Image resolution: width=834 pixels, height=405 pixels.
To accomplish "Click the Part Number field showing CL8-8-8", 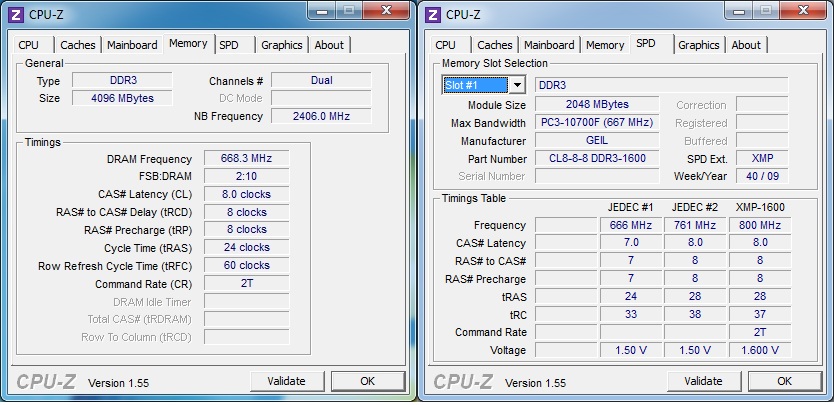I will point(596,158).
